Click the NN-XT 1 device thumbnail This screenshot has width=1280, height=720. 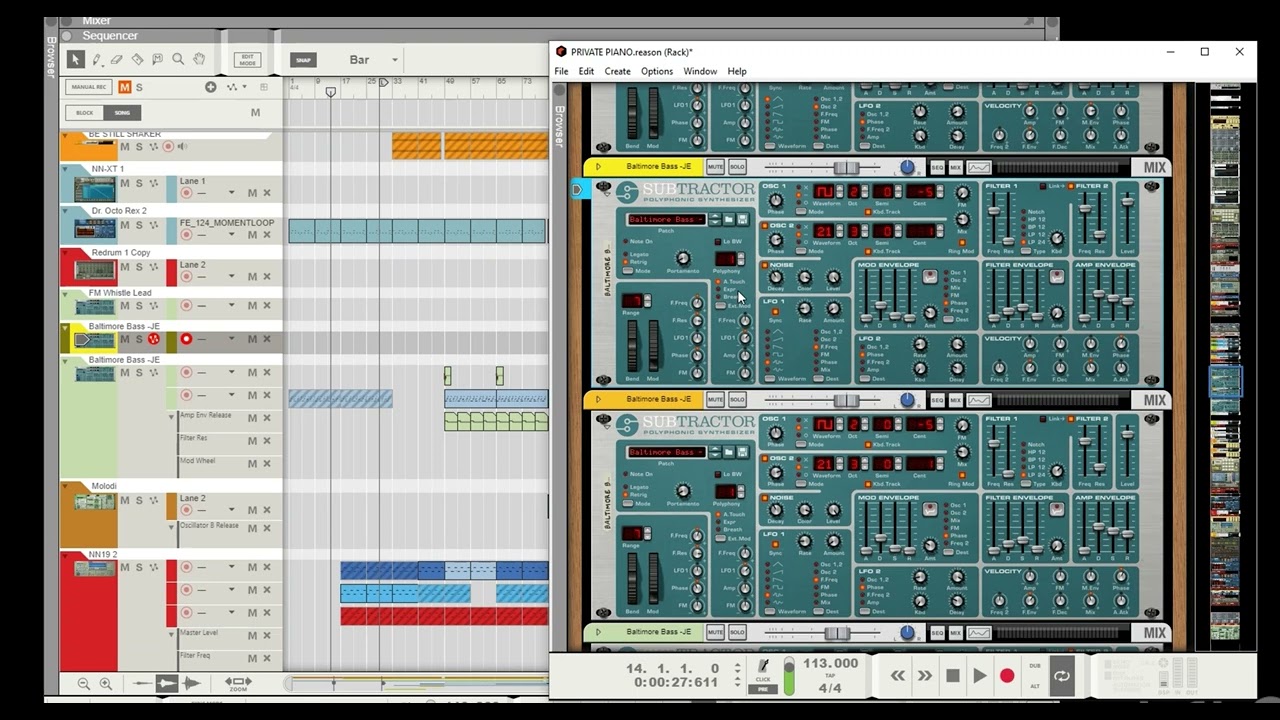(95, 189)
